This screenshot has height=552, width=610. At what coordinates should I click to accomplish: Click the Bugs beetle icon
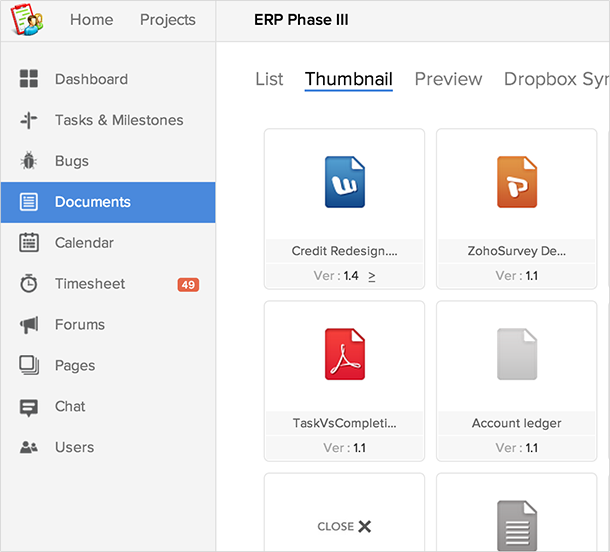point(29,160)
